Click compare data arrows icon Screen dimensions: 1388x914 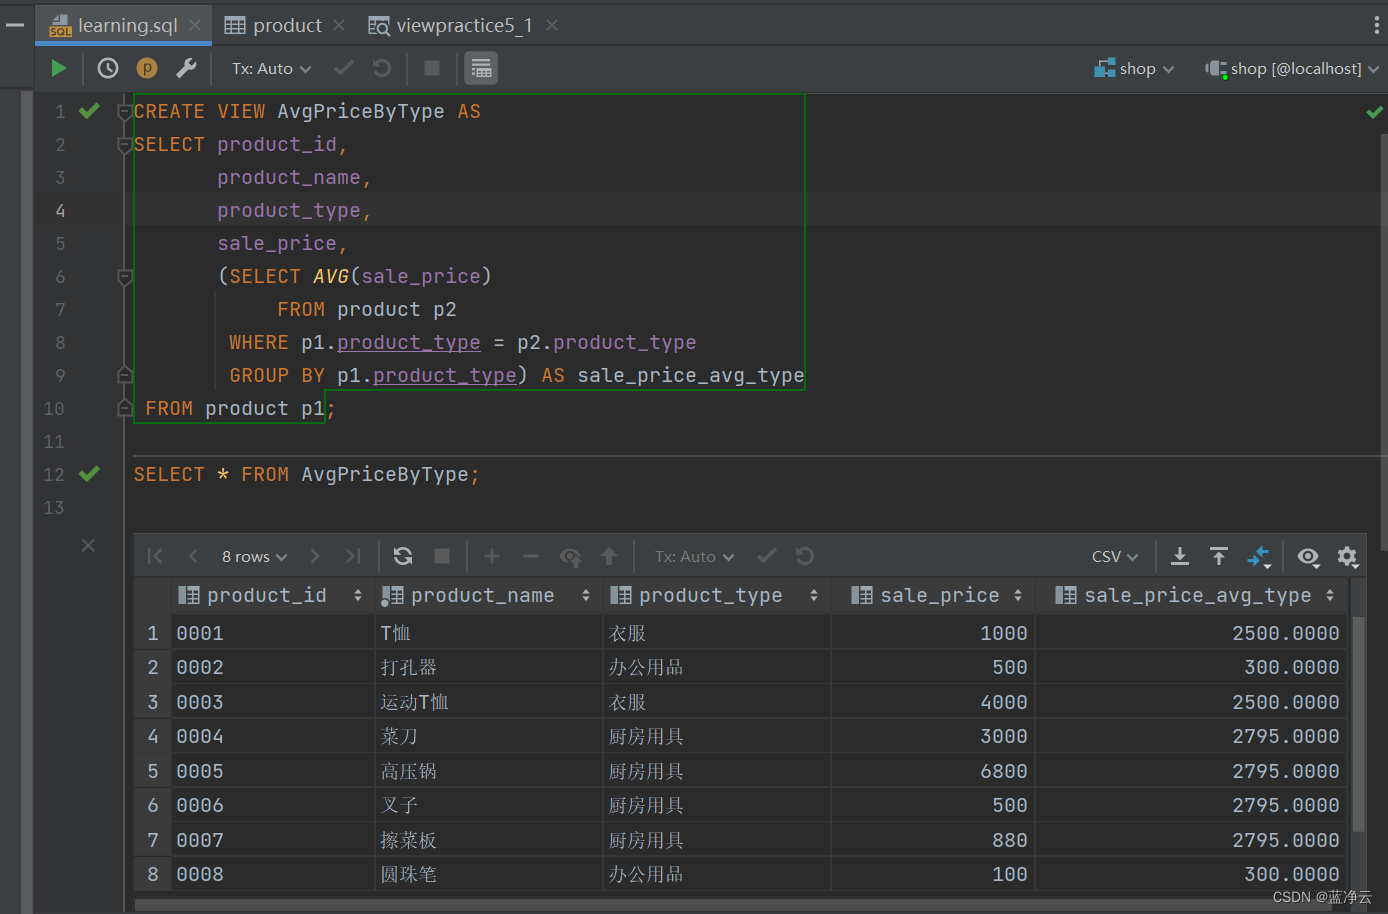[x=1258, y=556]
